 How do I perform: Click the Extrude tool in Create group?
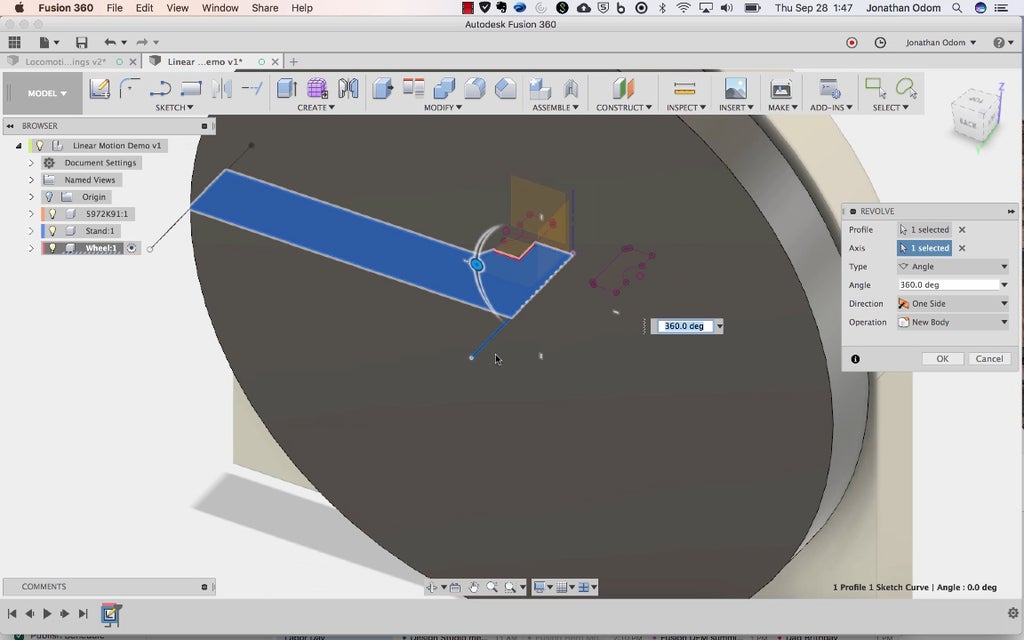pyautogui.click(x=286, y=89)
